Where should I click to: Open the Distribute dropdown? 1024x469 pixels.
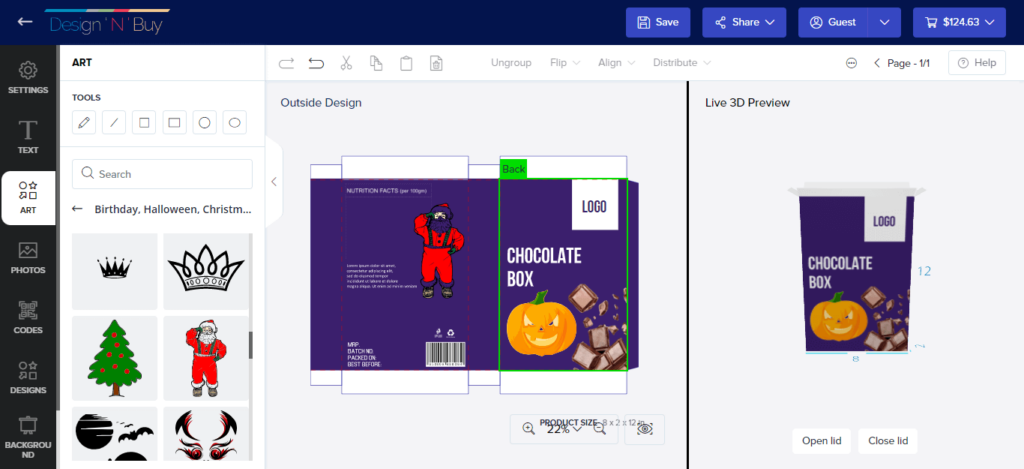[x=682, y=63]
